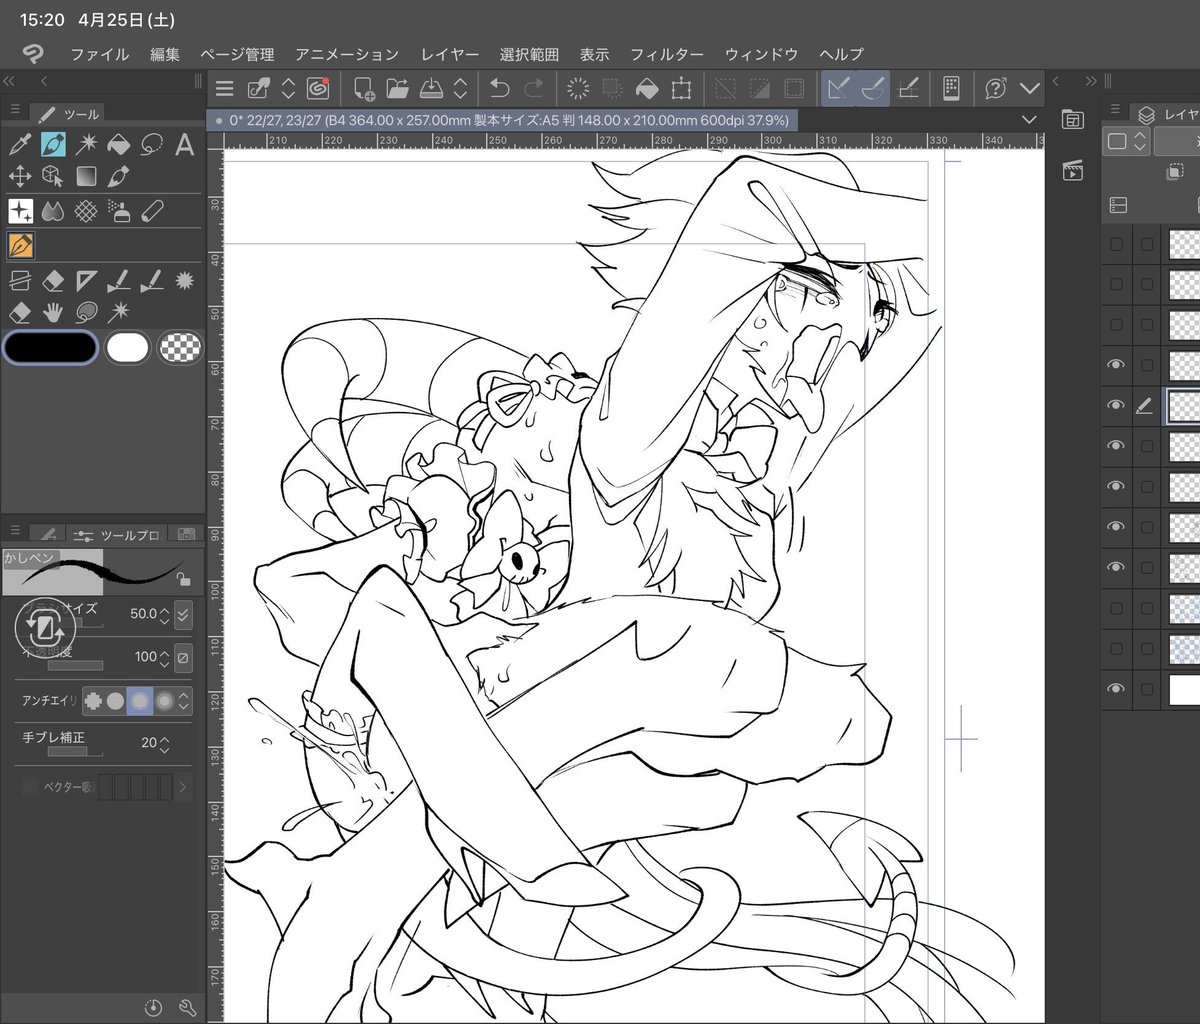Redo the action

(534, 88)
